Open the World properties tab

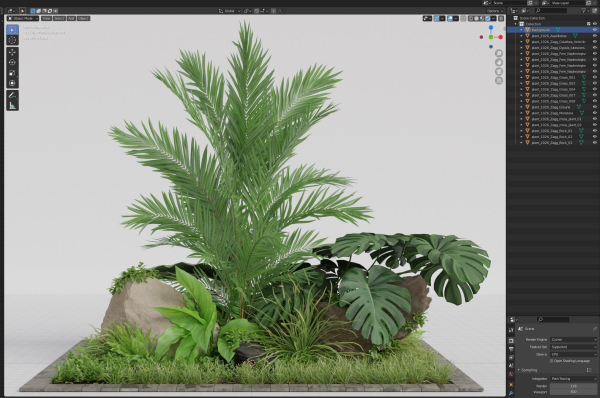[x=512, y=374]
